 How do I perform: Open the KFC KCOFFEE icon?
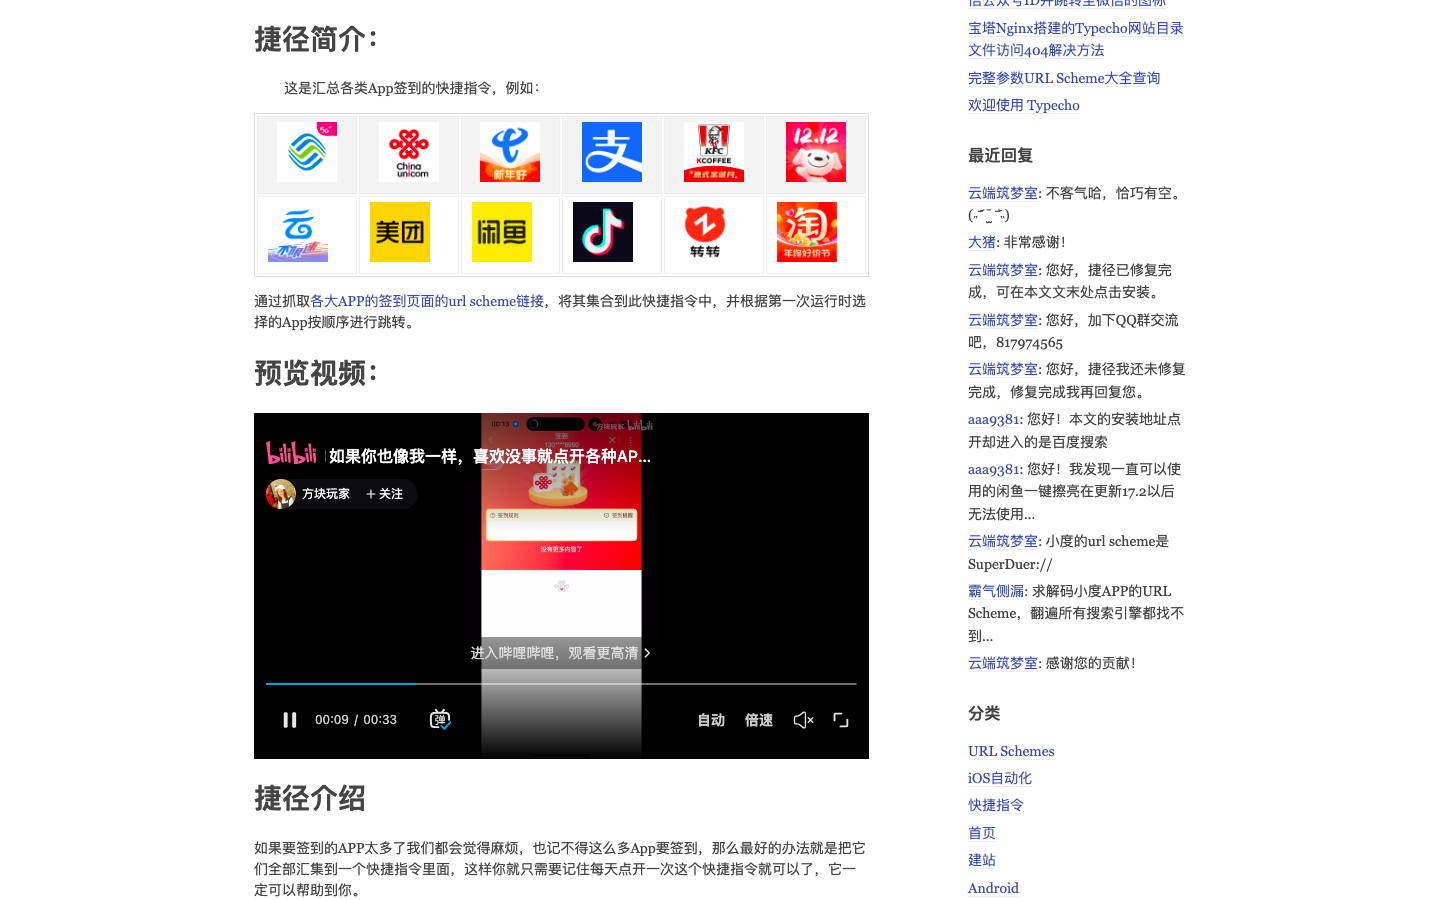713,152
